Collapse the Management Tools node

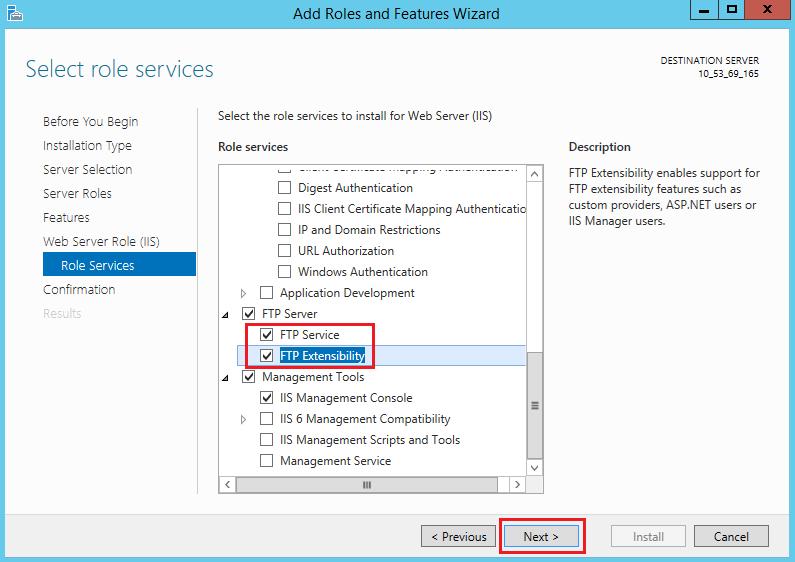(x=225, y=378)
